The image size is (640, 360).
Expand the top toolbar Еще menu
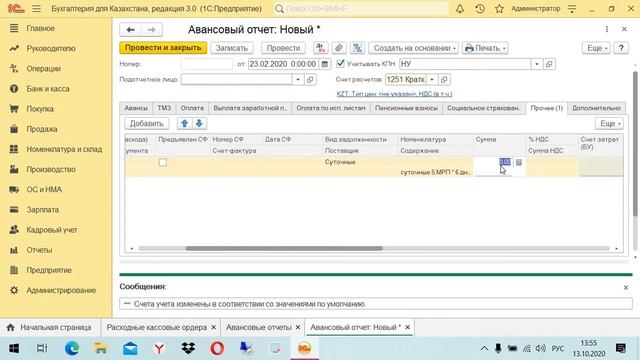tap(596, 48)
